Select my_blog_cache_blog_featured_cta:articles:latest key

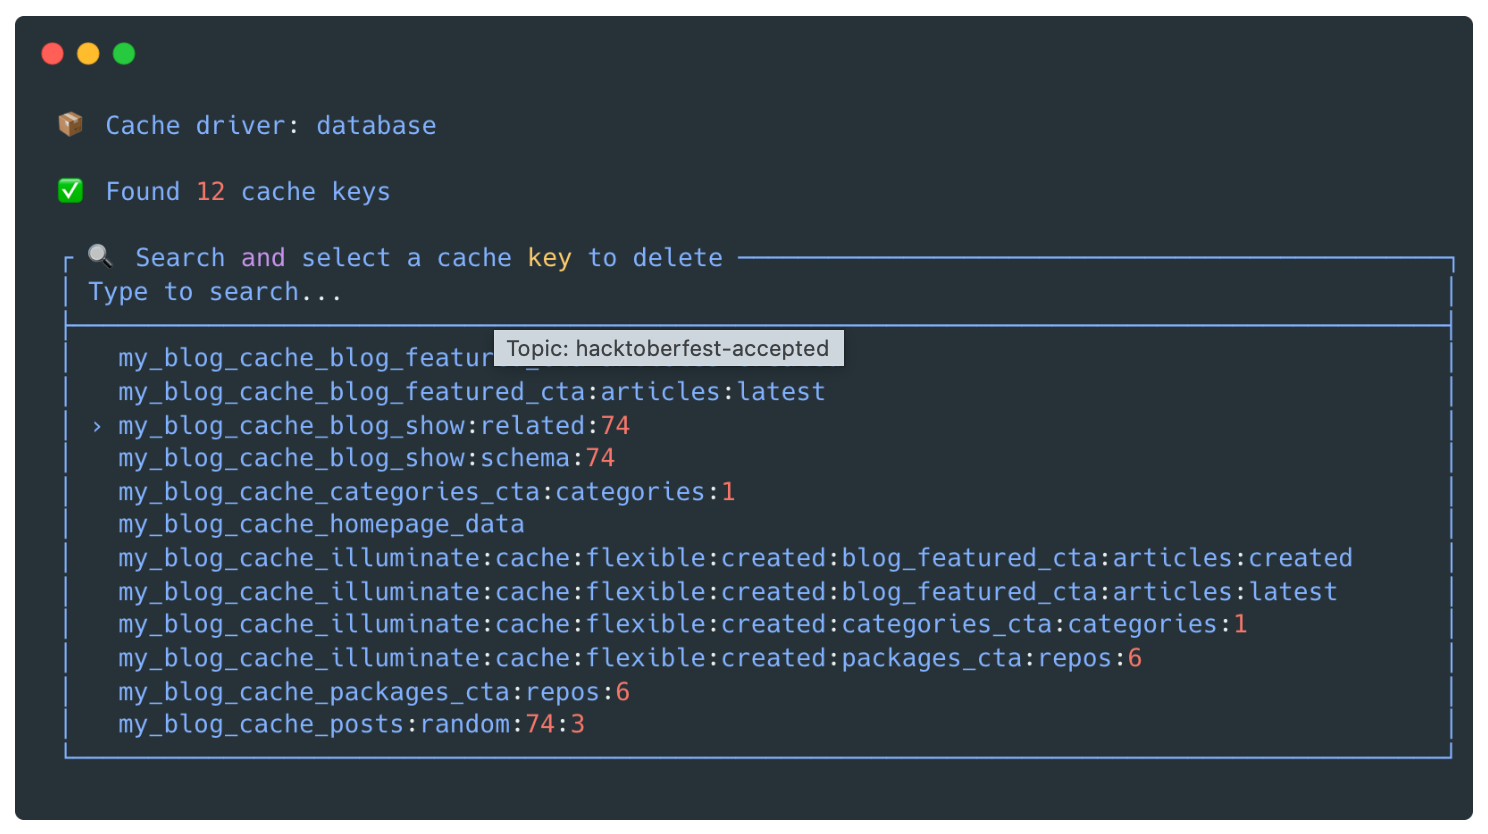click(x=471, y=392)
